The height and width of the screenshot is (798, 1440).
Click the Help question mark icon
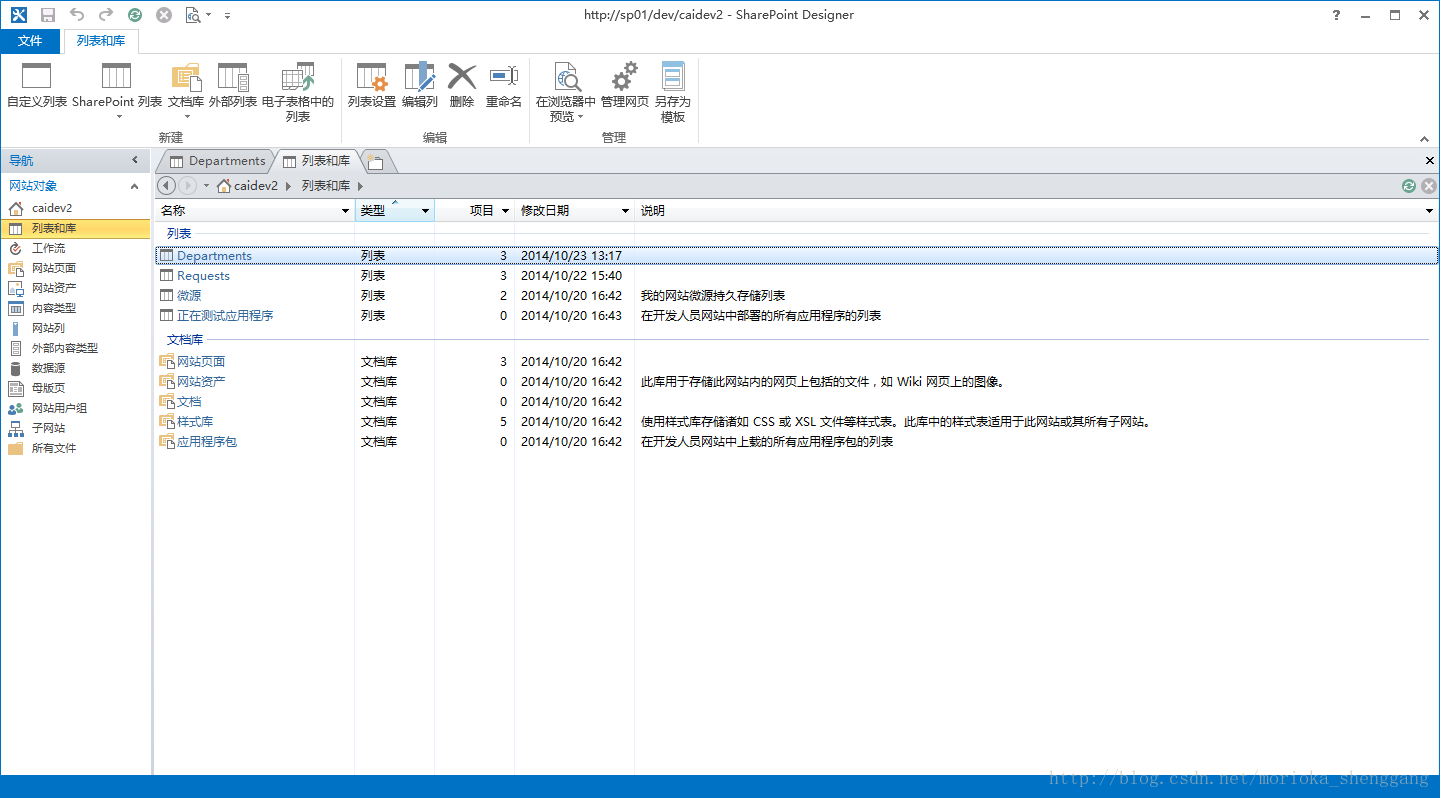click(1336, 15)
